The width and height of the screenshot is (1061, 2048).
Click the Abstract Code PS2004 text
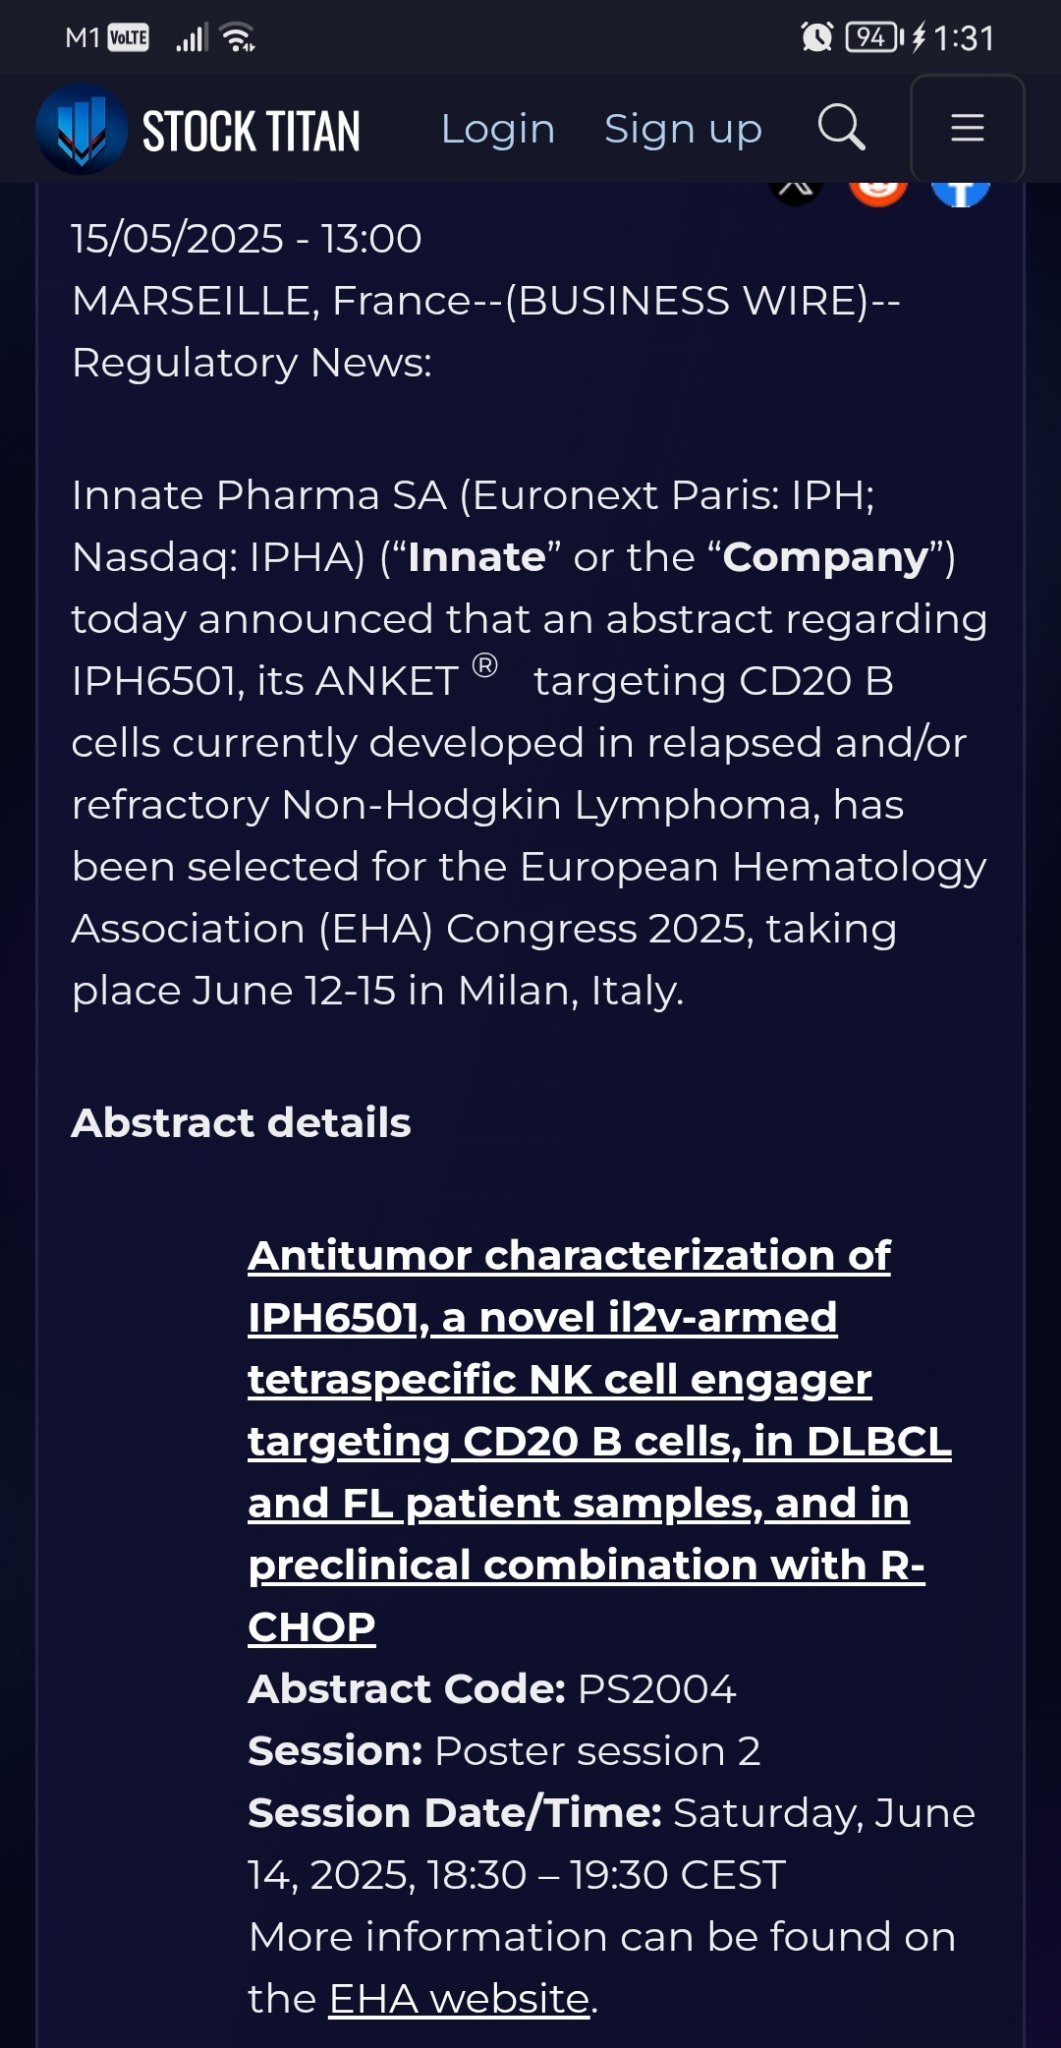pyautogui.click(x=492, y=1689)
